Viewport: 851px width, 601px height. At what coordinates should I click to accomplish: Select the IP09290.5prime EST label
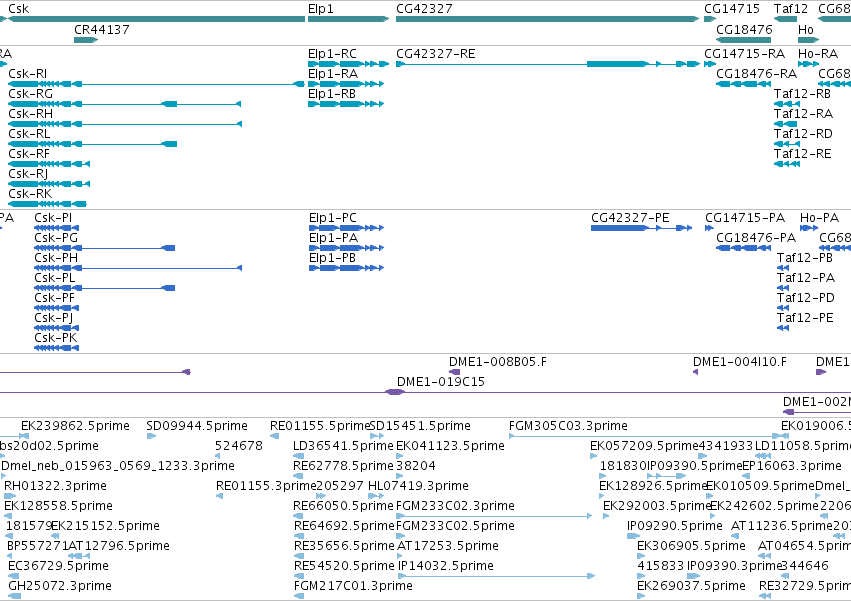click(675, 526)
